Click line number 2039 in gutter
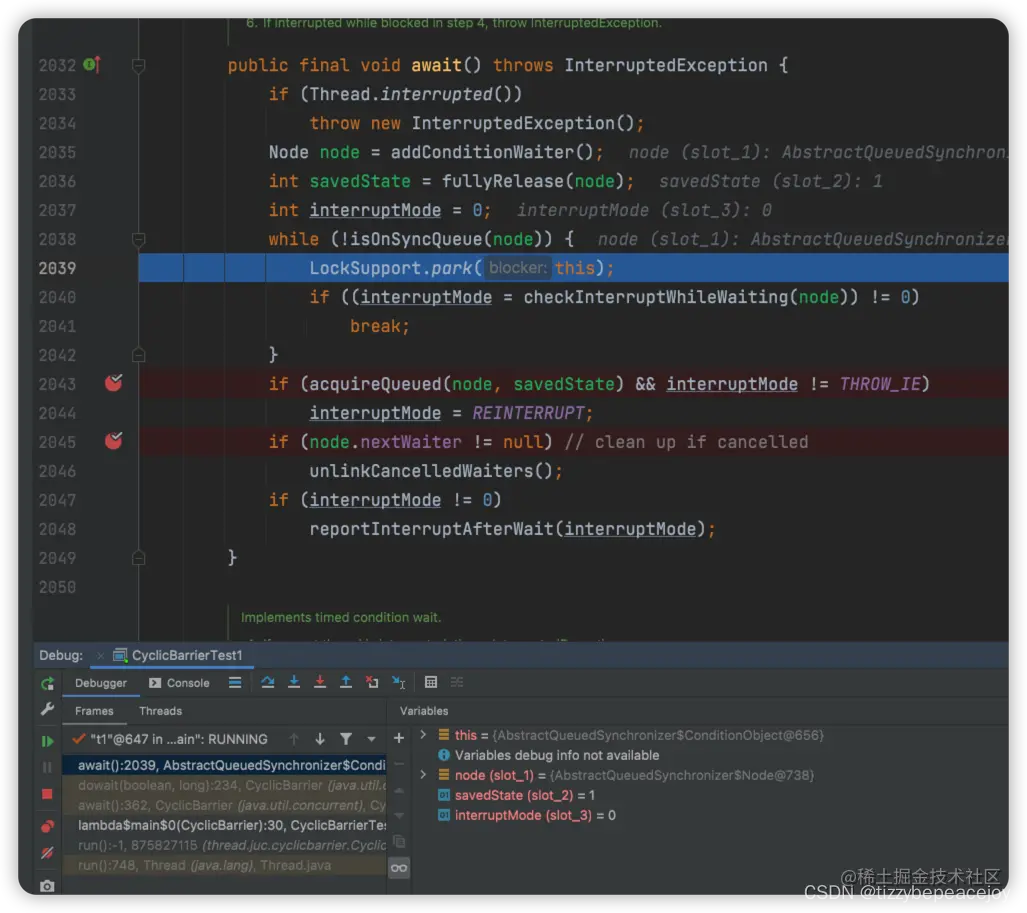1027x913 pixels. pyautogui.click(x=57, y=268)
